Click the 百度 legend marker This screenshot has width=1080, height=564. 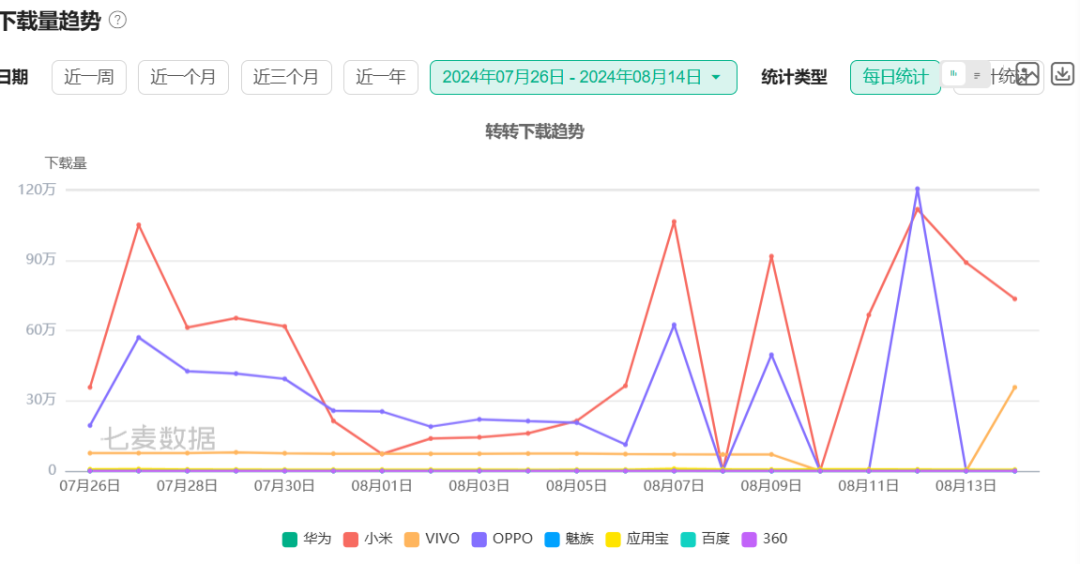pyautogui.click(x=688, y=539)
